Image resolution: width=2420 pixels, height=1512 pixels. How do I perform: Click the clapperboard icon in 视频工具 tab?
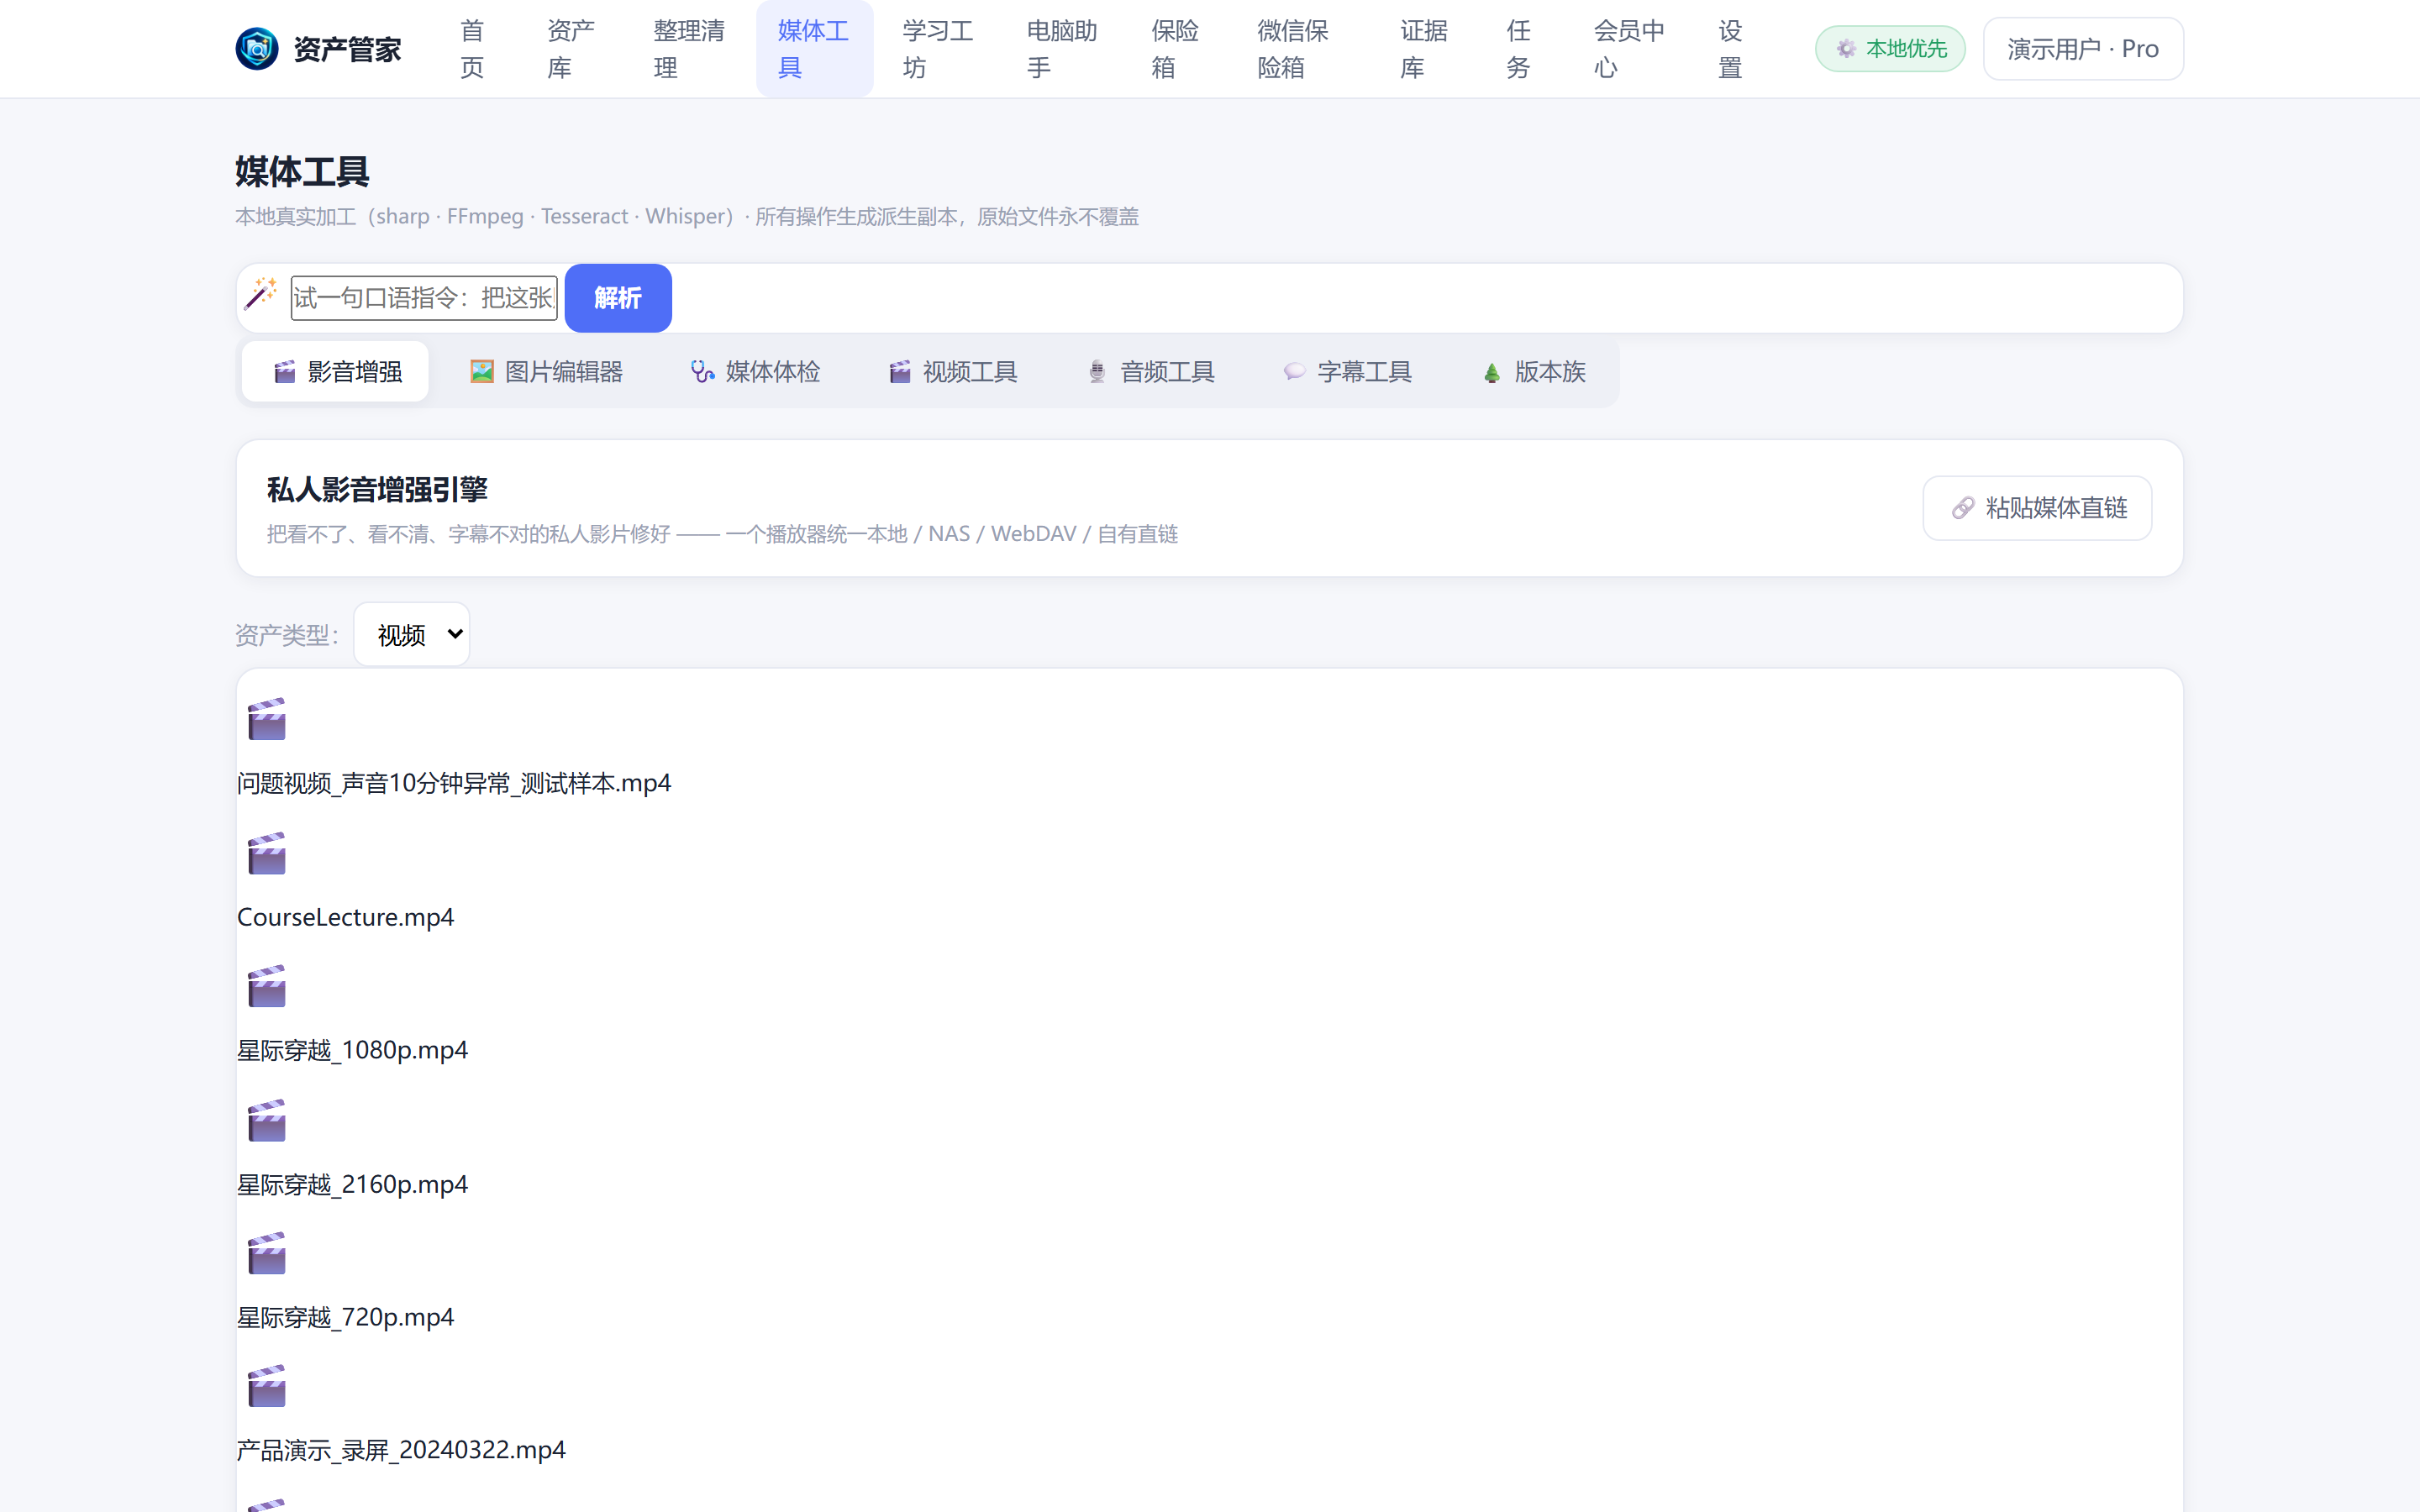tap(900, 372)
